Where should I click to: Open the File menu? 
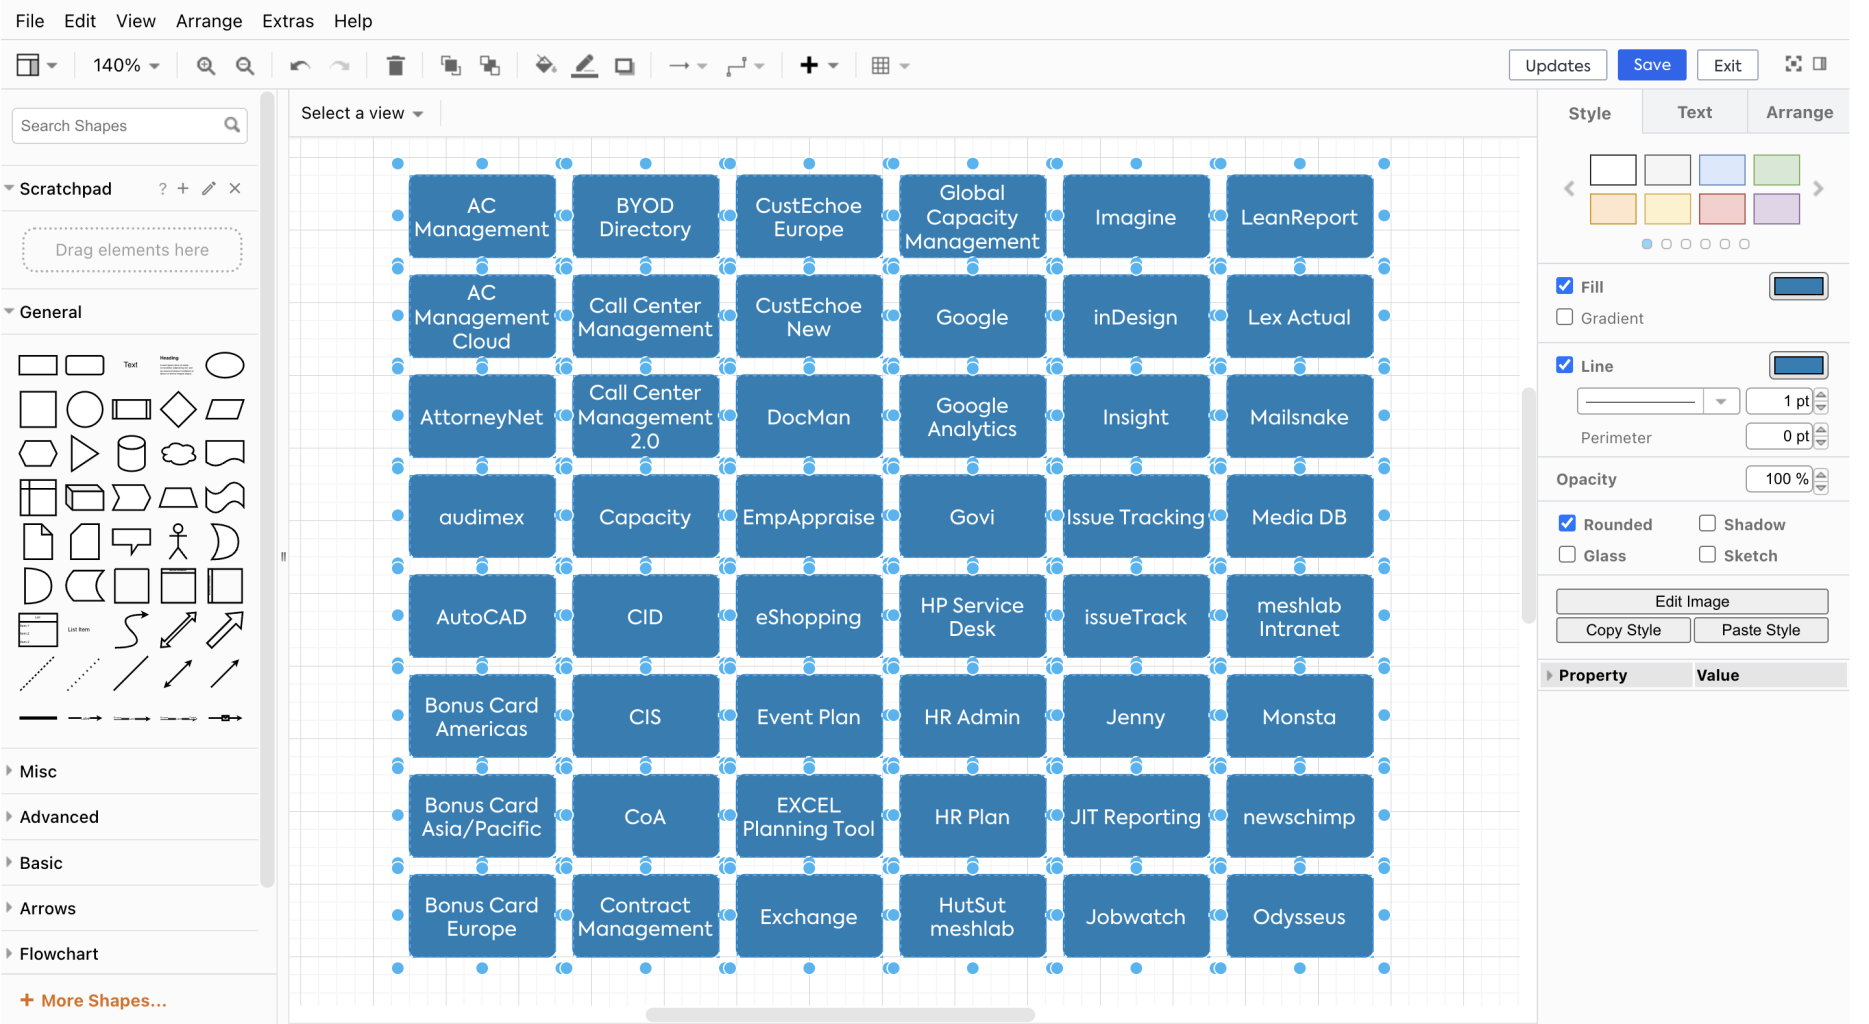point(30,20)
